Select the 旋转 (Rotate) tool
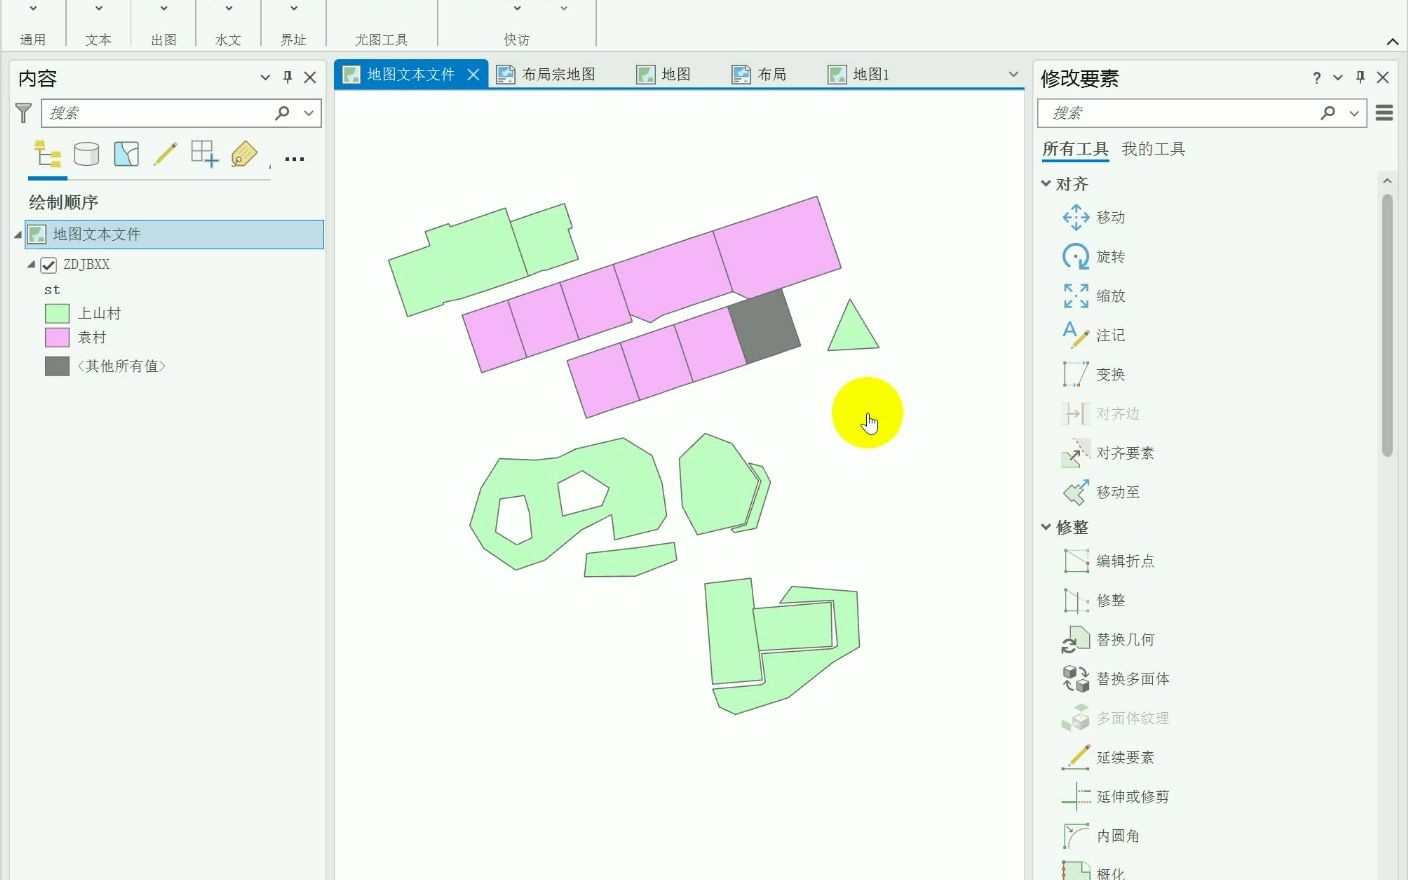 (x=1092, y=257)
